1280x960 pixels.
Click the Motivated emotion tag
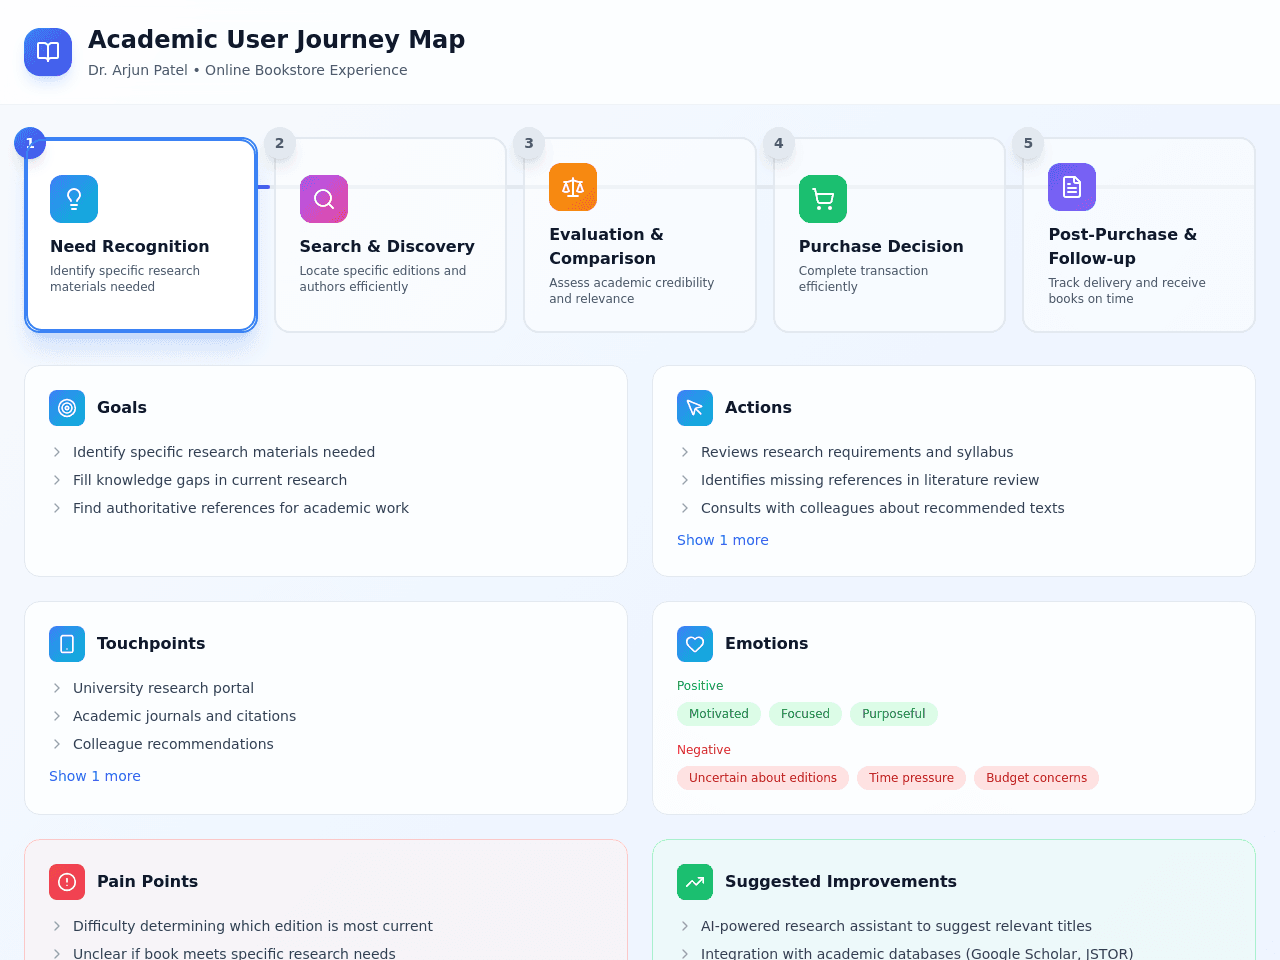pos(719,714)
